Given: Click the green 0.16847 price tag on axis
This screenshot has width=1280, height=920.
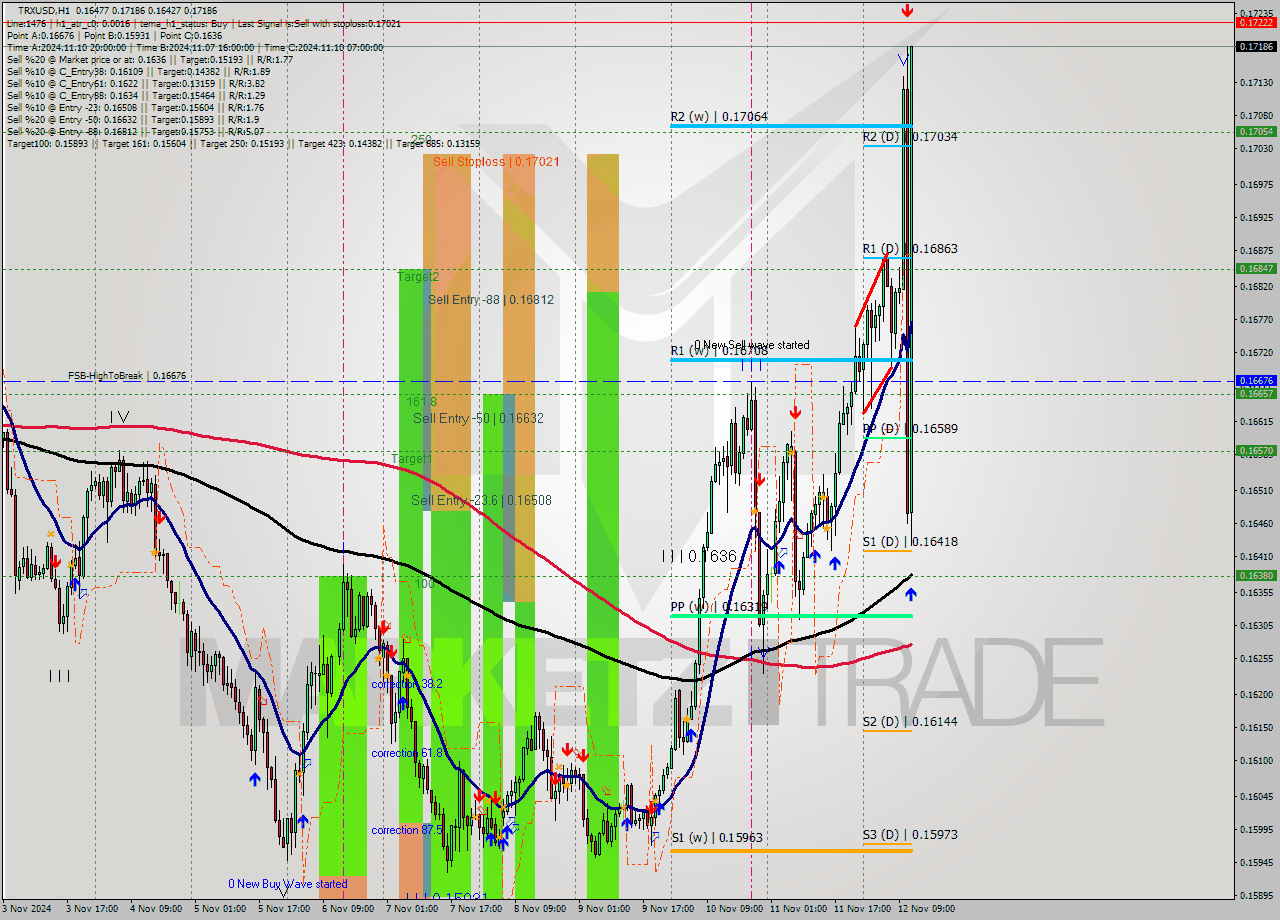Looking at the screenshot, I should pos(1256,268).
